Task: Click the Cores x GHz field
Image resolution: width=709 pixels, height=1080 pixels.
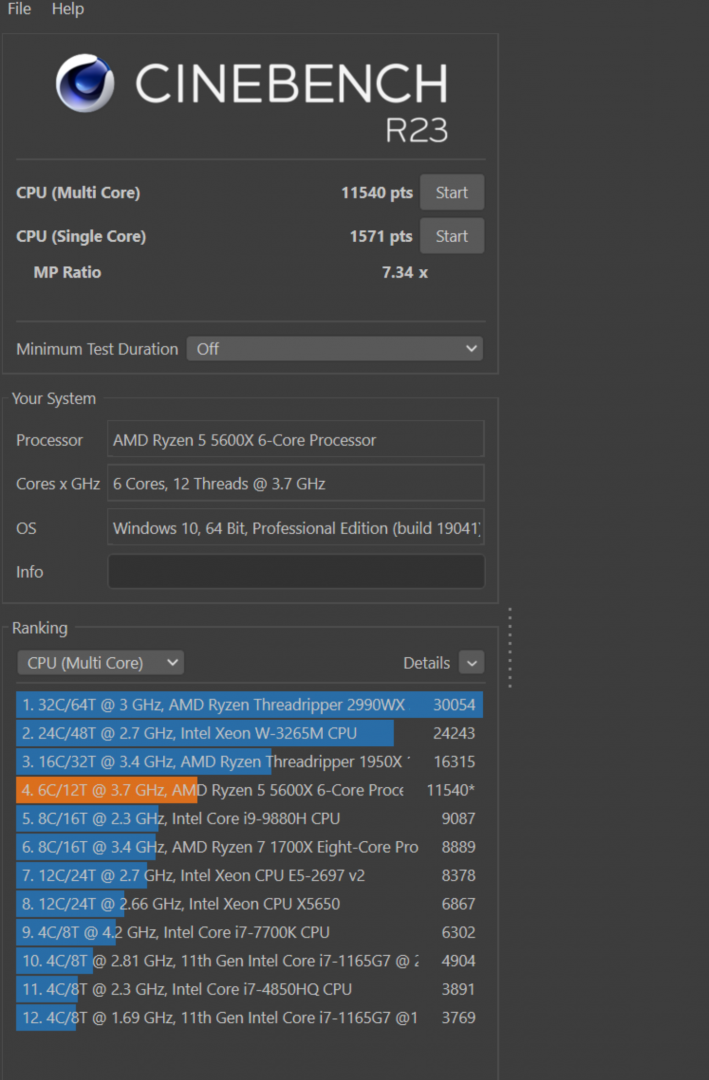Action: tap(296, 484)
